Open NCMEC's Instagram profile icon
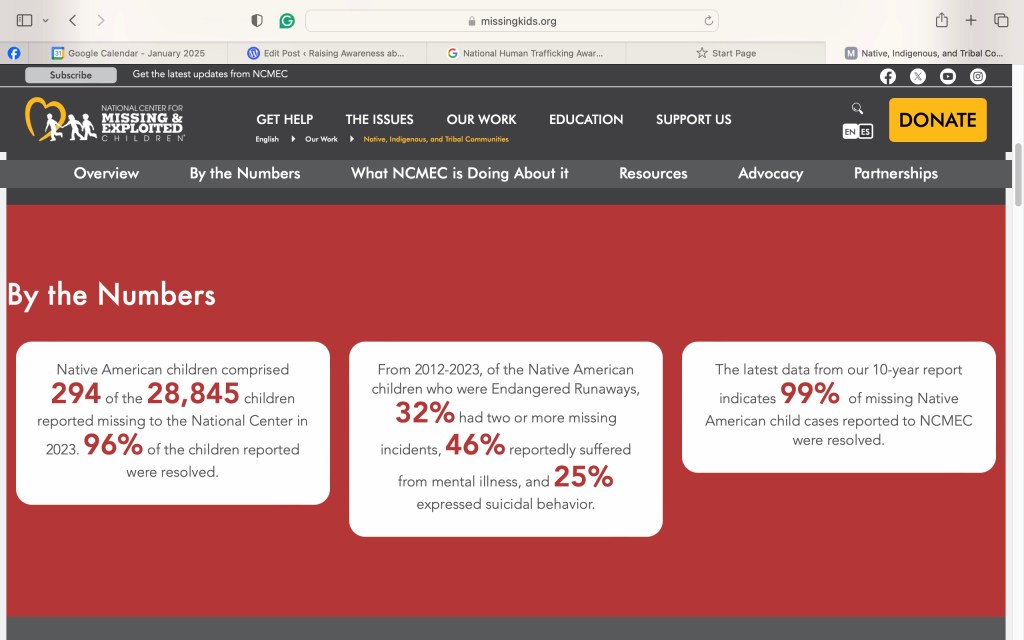Viewport: 1024px width, 640px height. pyautogui.click(x=978, y=76)
